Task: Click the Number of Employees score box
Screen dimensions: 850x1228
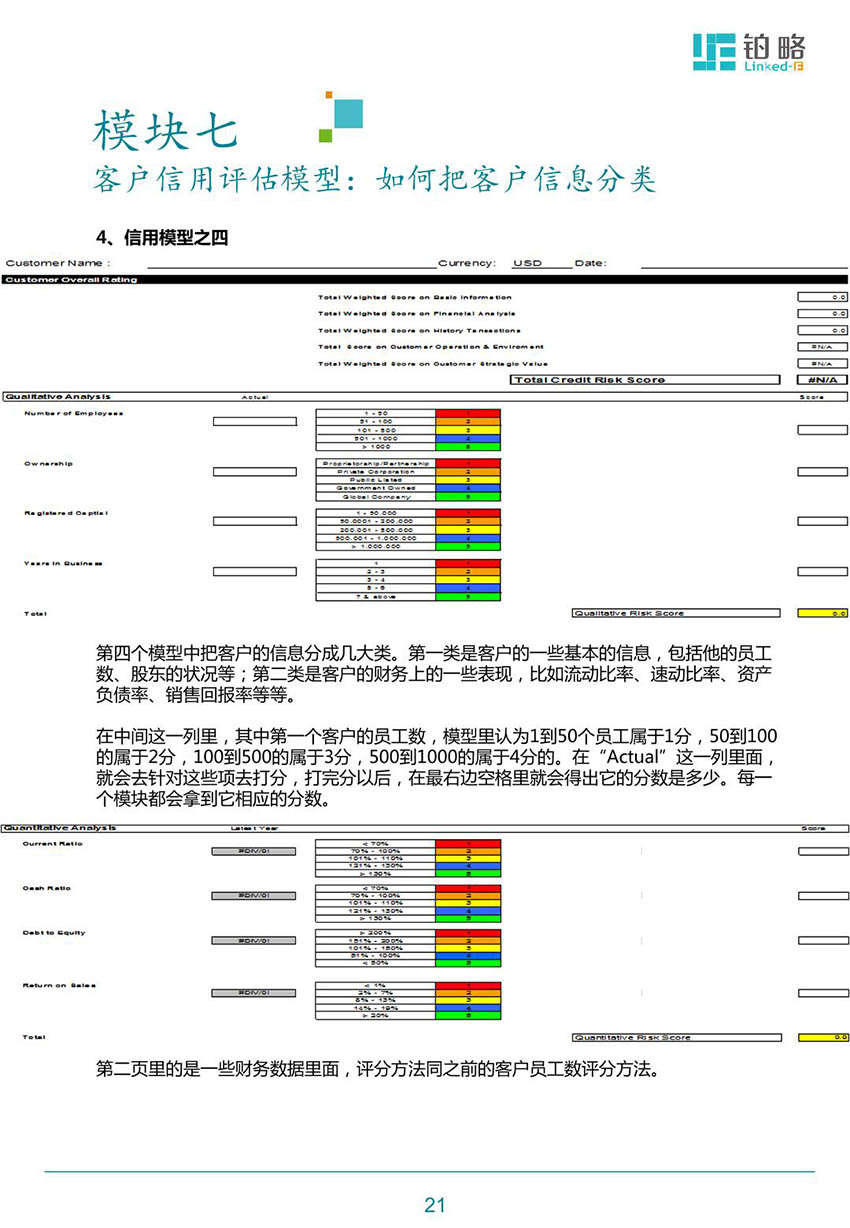Action: pyautogui.click(x=822, y=430)
